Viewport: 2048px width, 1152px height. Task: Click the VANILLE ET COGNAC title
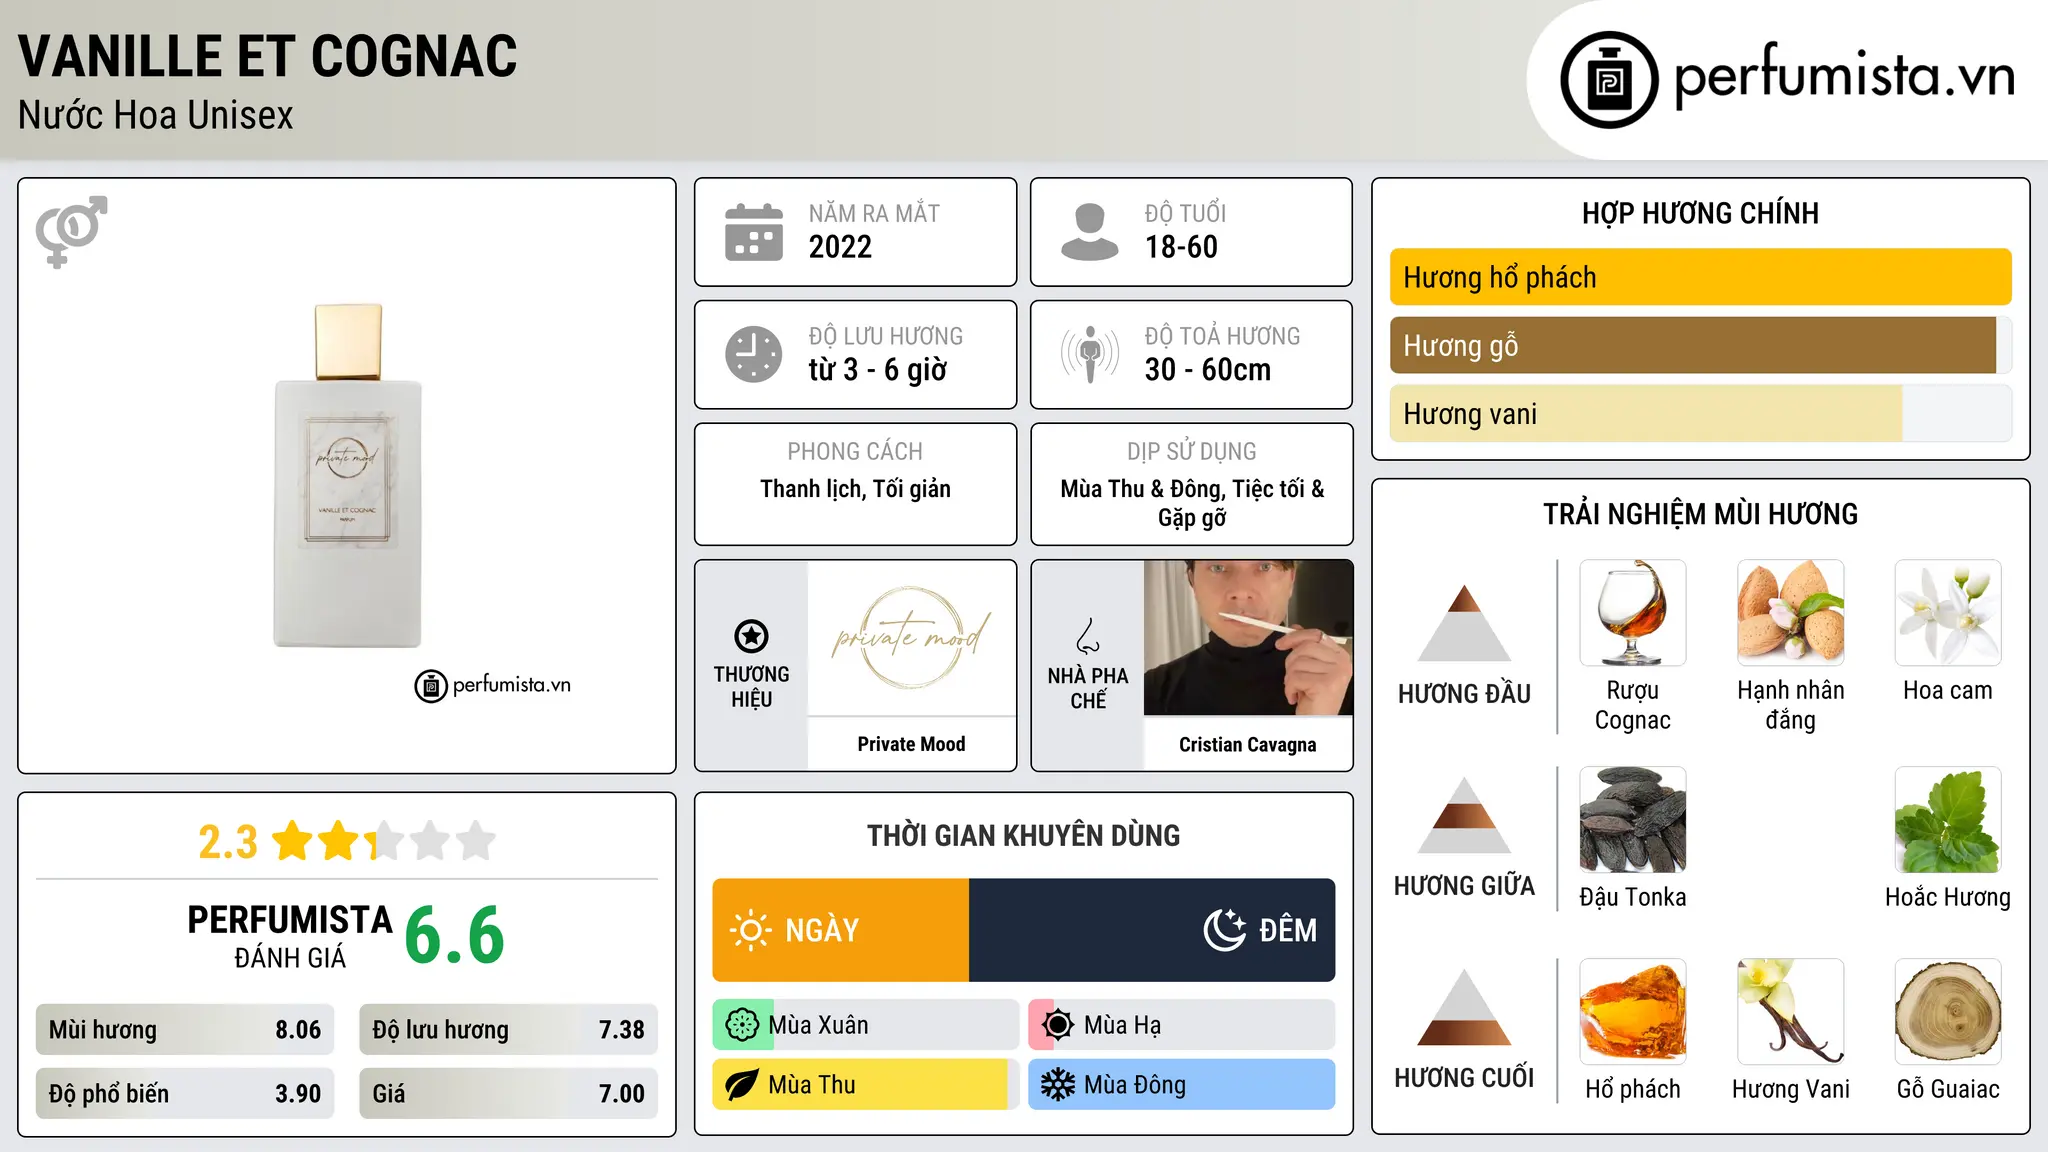(x=268, y=57)
